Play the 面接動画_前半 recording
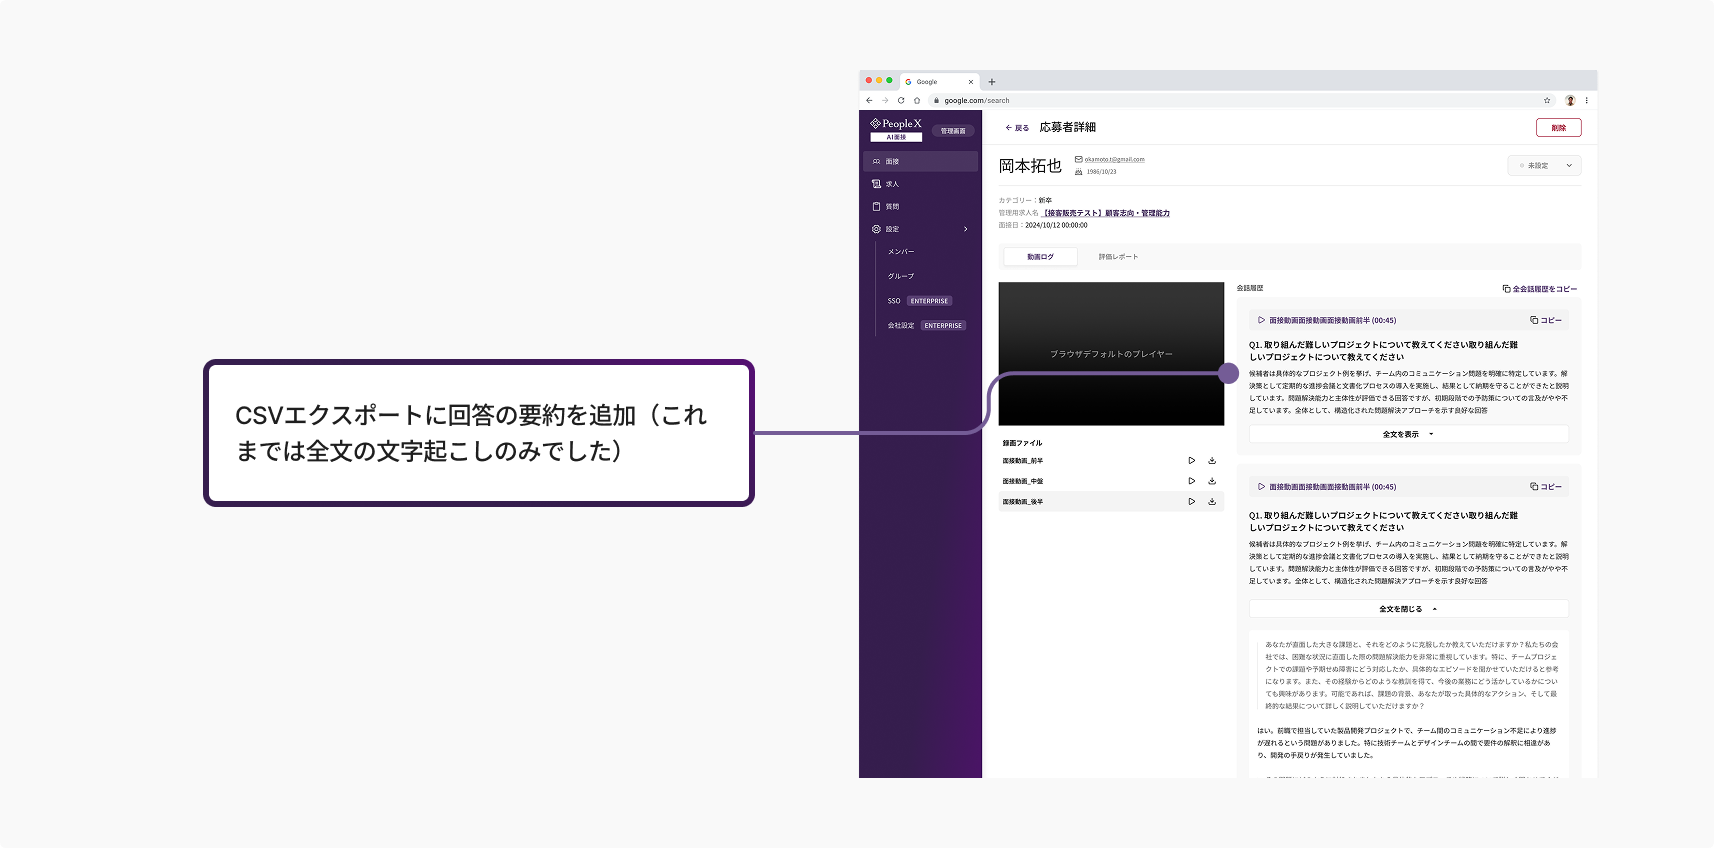1714x848 pixels. (1191, 461)
